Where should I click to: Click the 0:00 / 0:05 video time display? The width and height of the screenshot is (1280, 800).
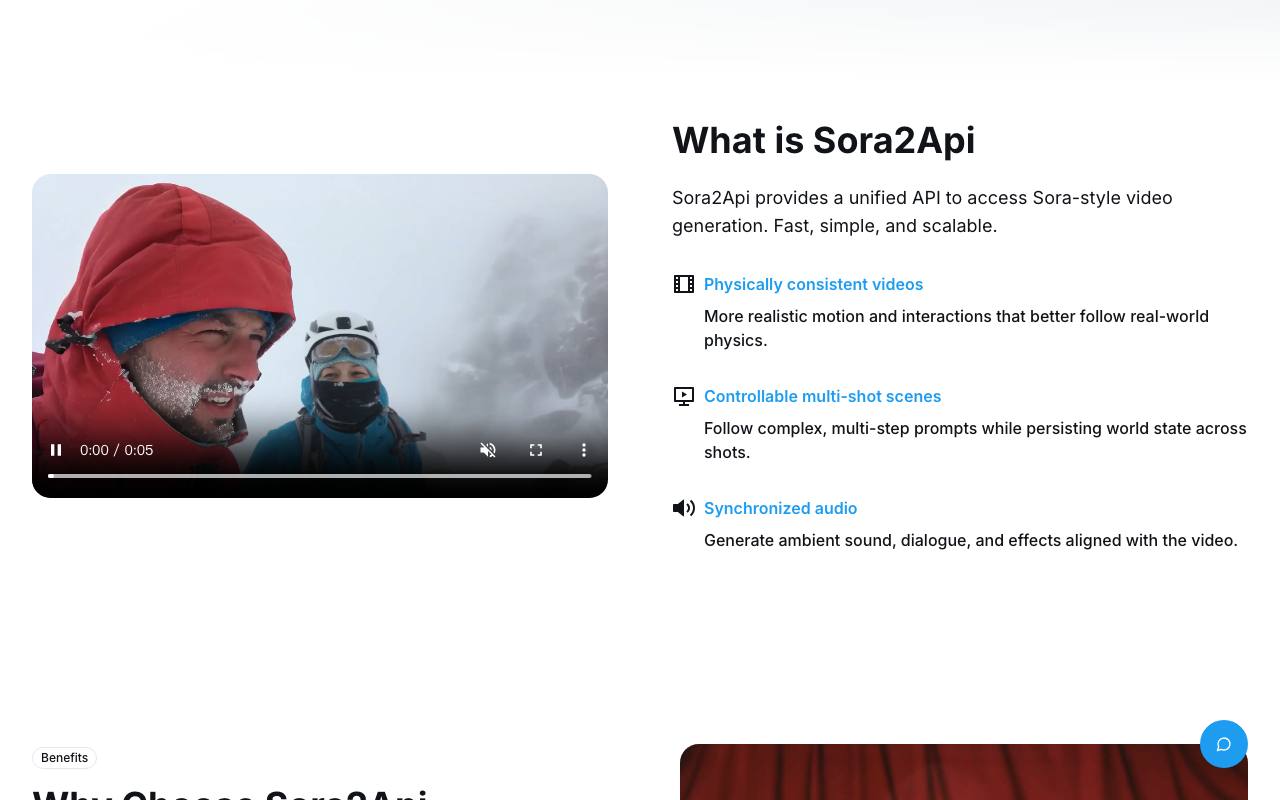click(x=116, y=450)
